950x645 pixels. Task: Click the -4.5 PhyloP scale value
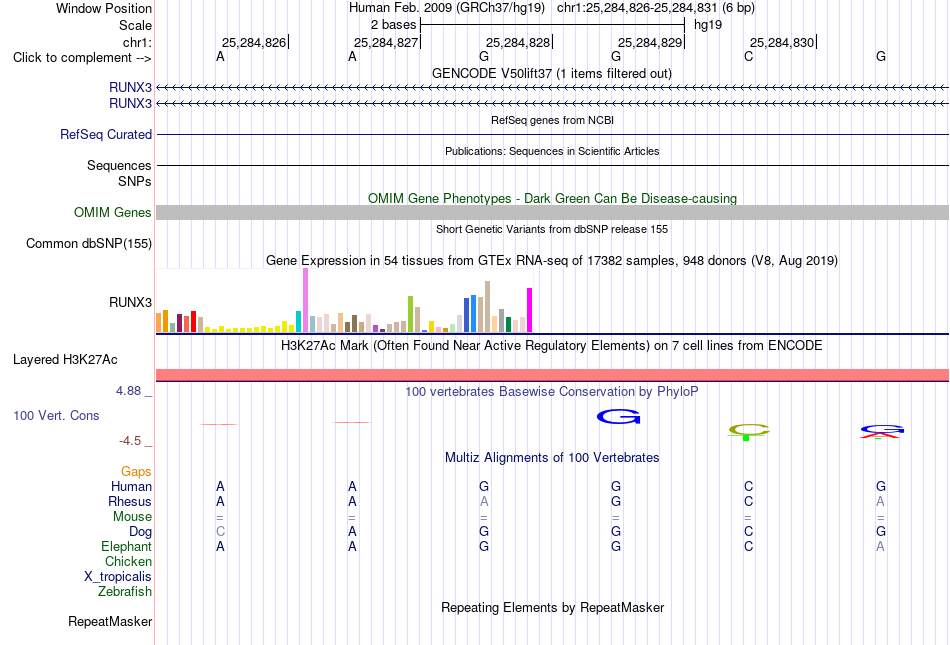click(130, 441)
